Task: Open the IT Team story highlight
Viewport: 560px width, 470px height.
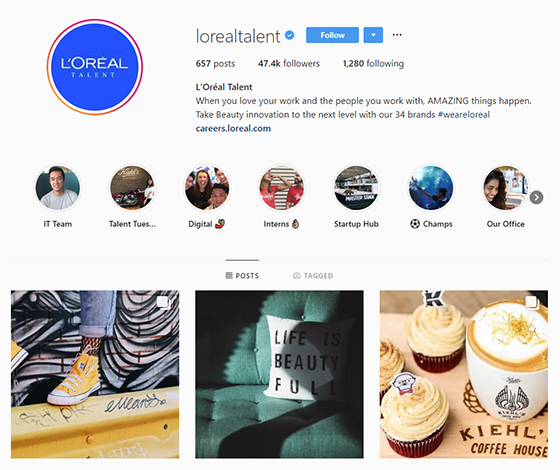Action: coord(58,188)
